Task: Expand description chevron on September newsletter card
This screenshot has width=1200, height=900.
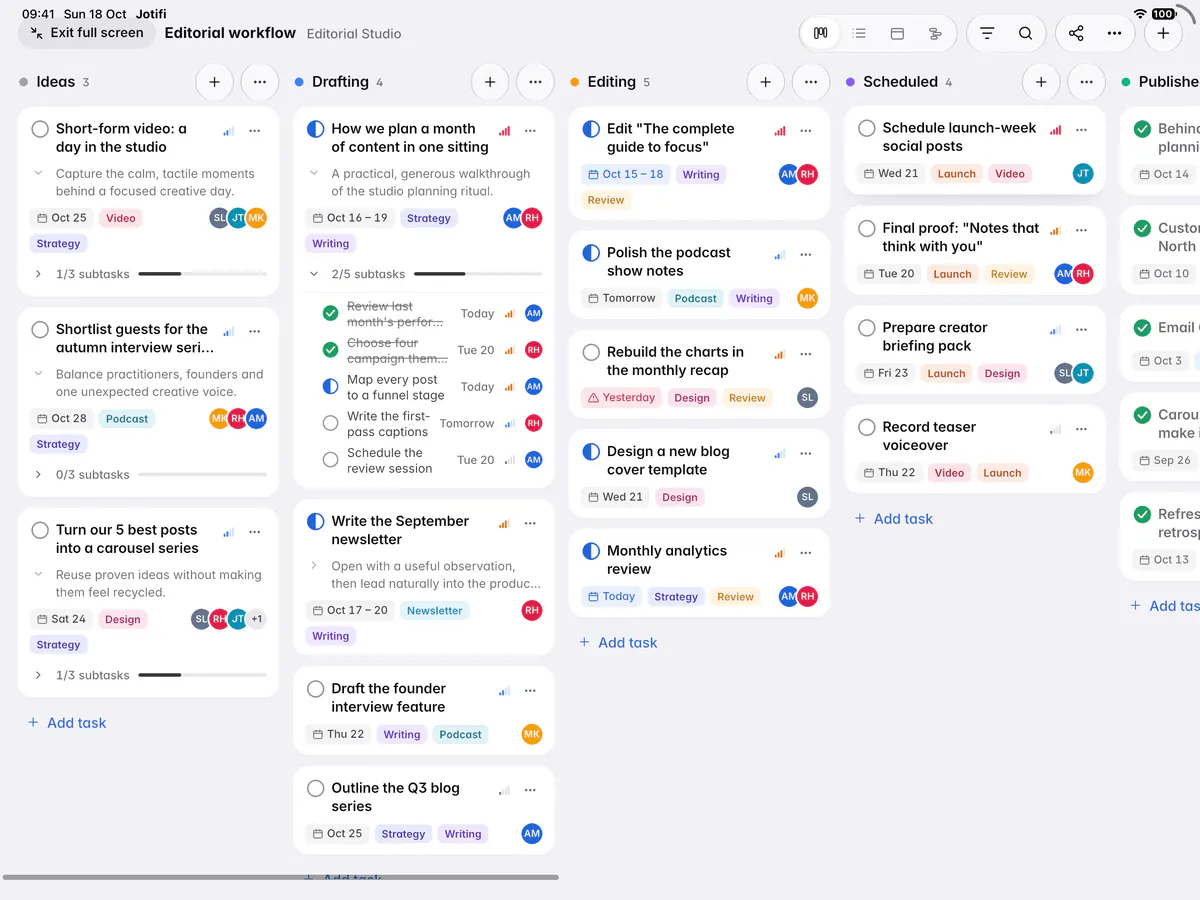Action: coord(314,566)
